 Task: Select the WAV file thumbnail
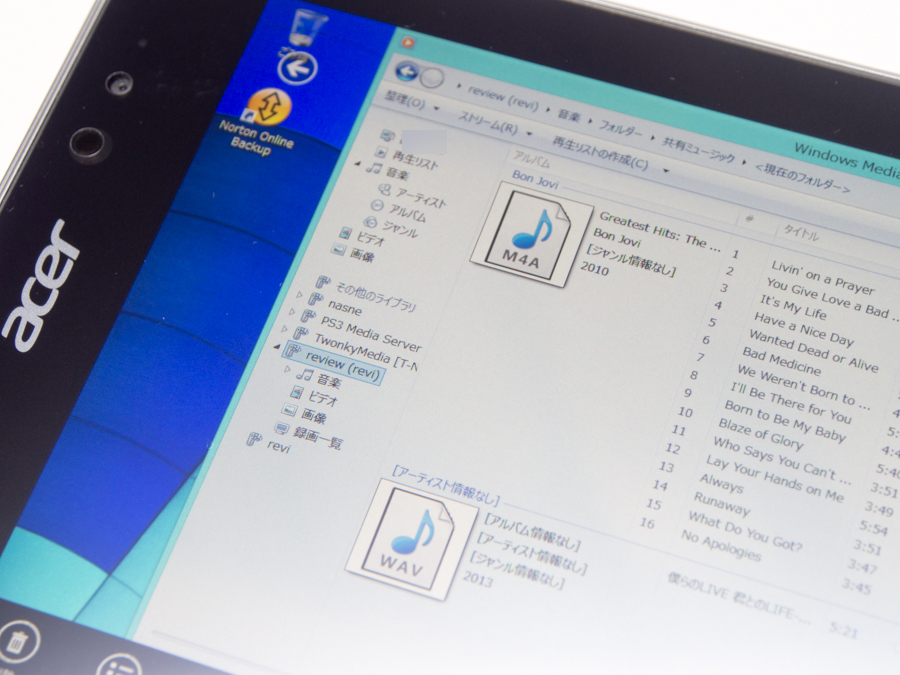411,538
